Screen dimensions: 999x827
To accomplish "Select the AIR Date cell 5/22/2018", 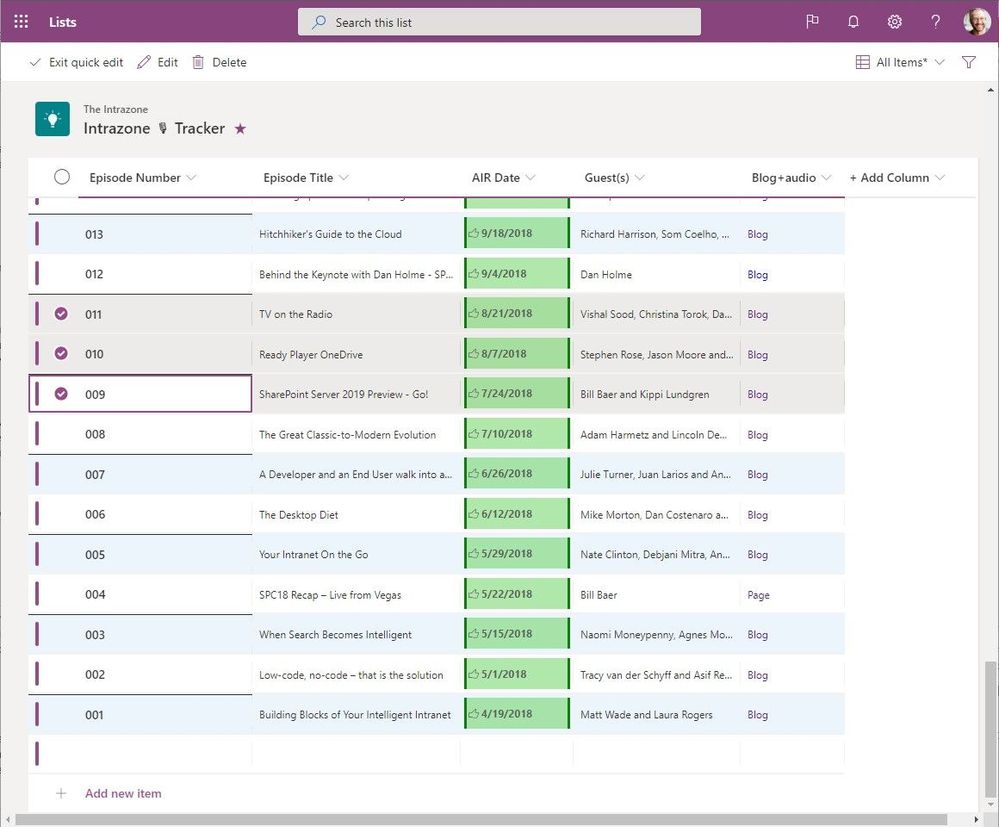I will pos(517,594).
